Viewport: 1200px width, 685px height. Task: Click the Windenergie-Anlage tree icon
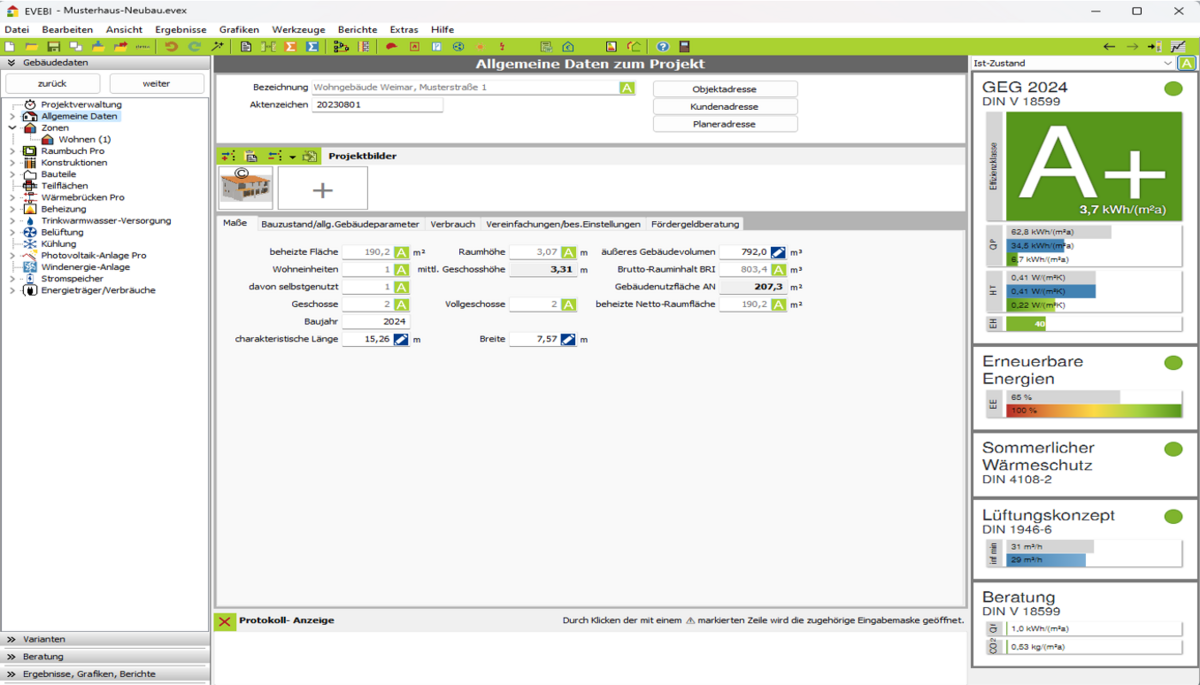tap(30, 267)
